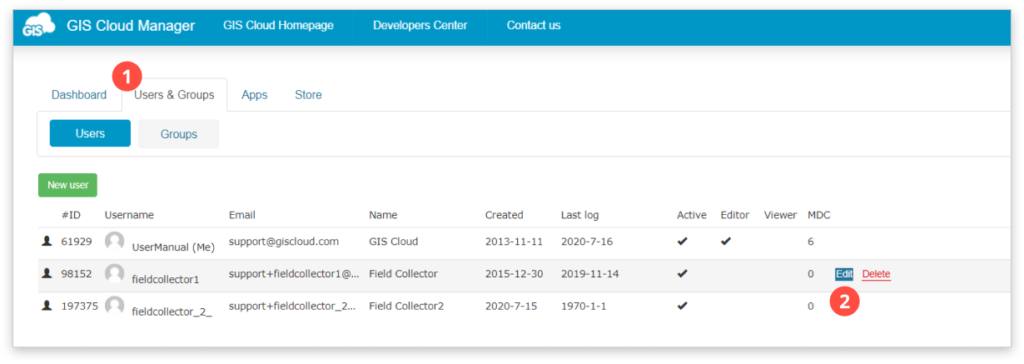Select the Users & Groups tab
Image resolution: width=1024 pixels, height=364 pixels.
point(174,95)
